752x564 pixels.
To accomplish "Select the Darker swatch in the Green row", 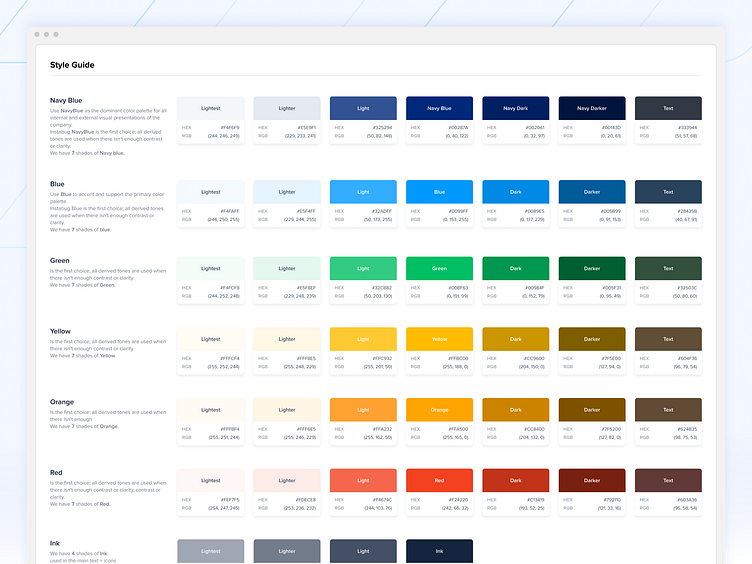I will (592, 268).
